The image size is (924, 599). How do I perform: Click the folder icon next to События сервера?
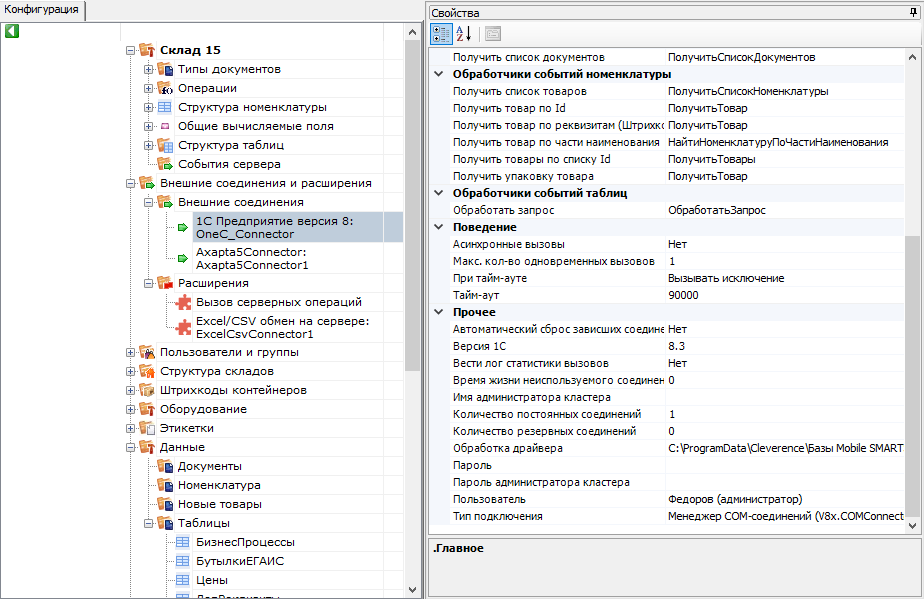point(165,164)
